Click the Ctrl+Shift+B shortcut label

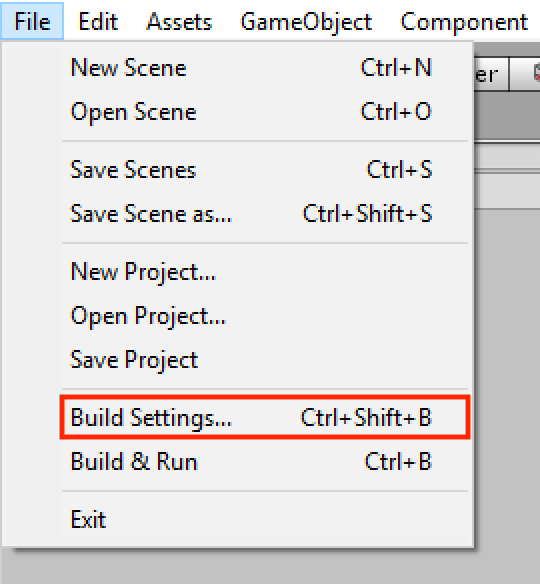[x=366, y=417]
